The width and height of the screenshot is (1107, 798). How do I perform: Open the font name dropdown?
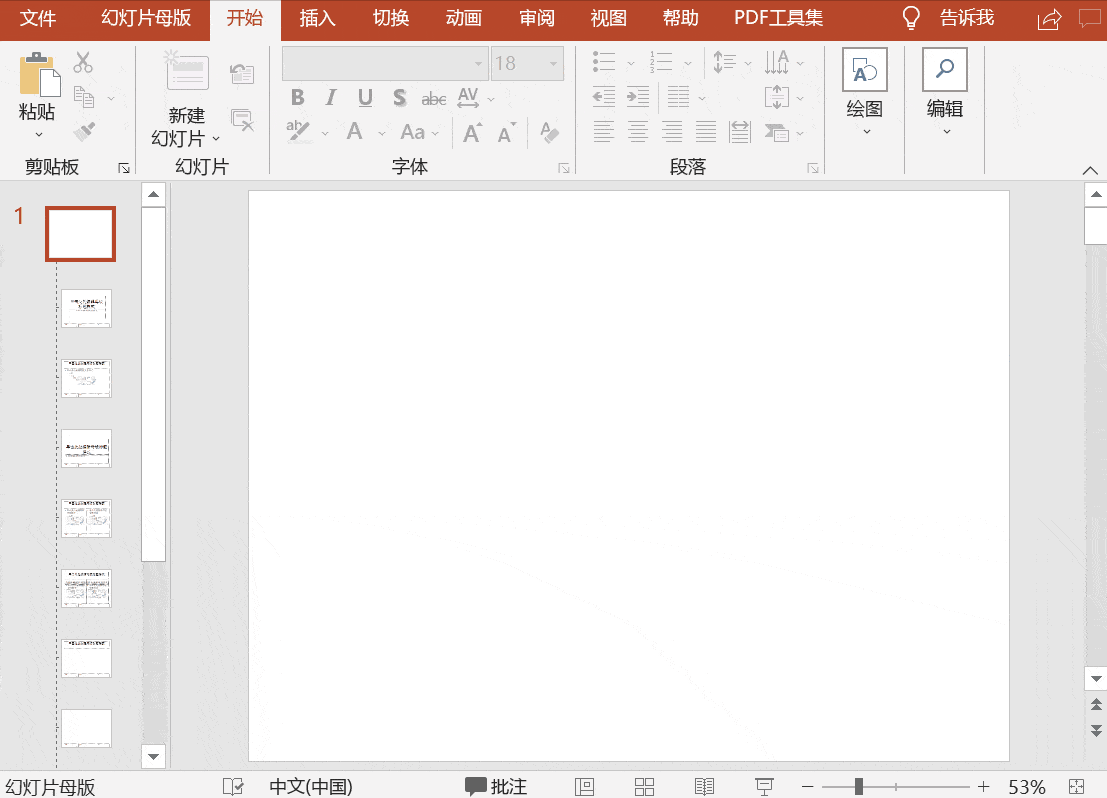[477, 63]
